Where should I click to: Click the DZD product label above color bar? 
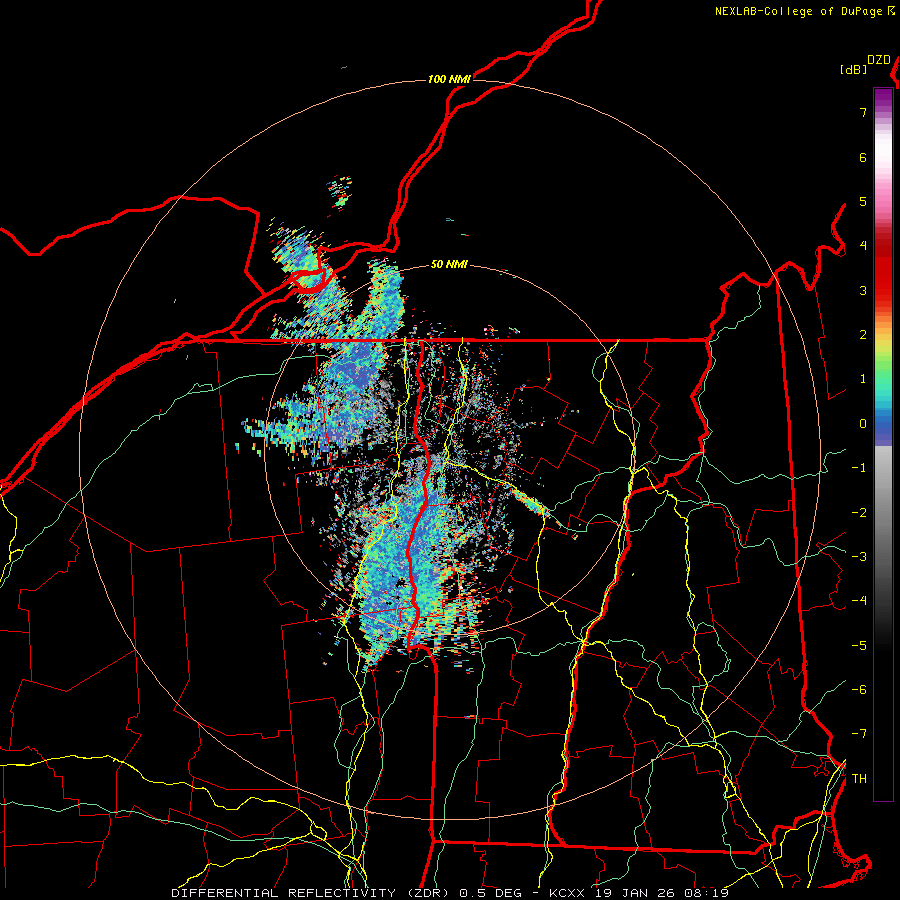pos(879,60)
